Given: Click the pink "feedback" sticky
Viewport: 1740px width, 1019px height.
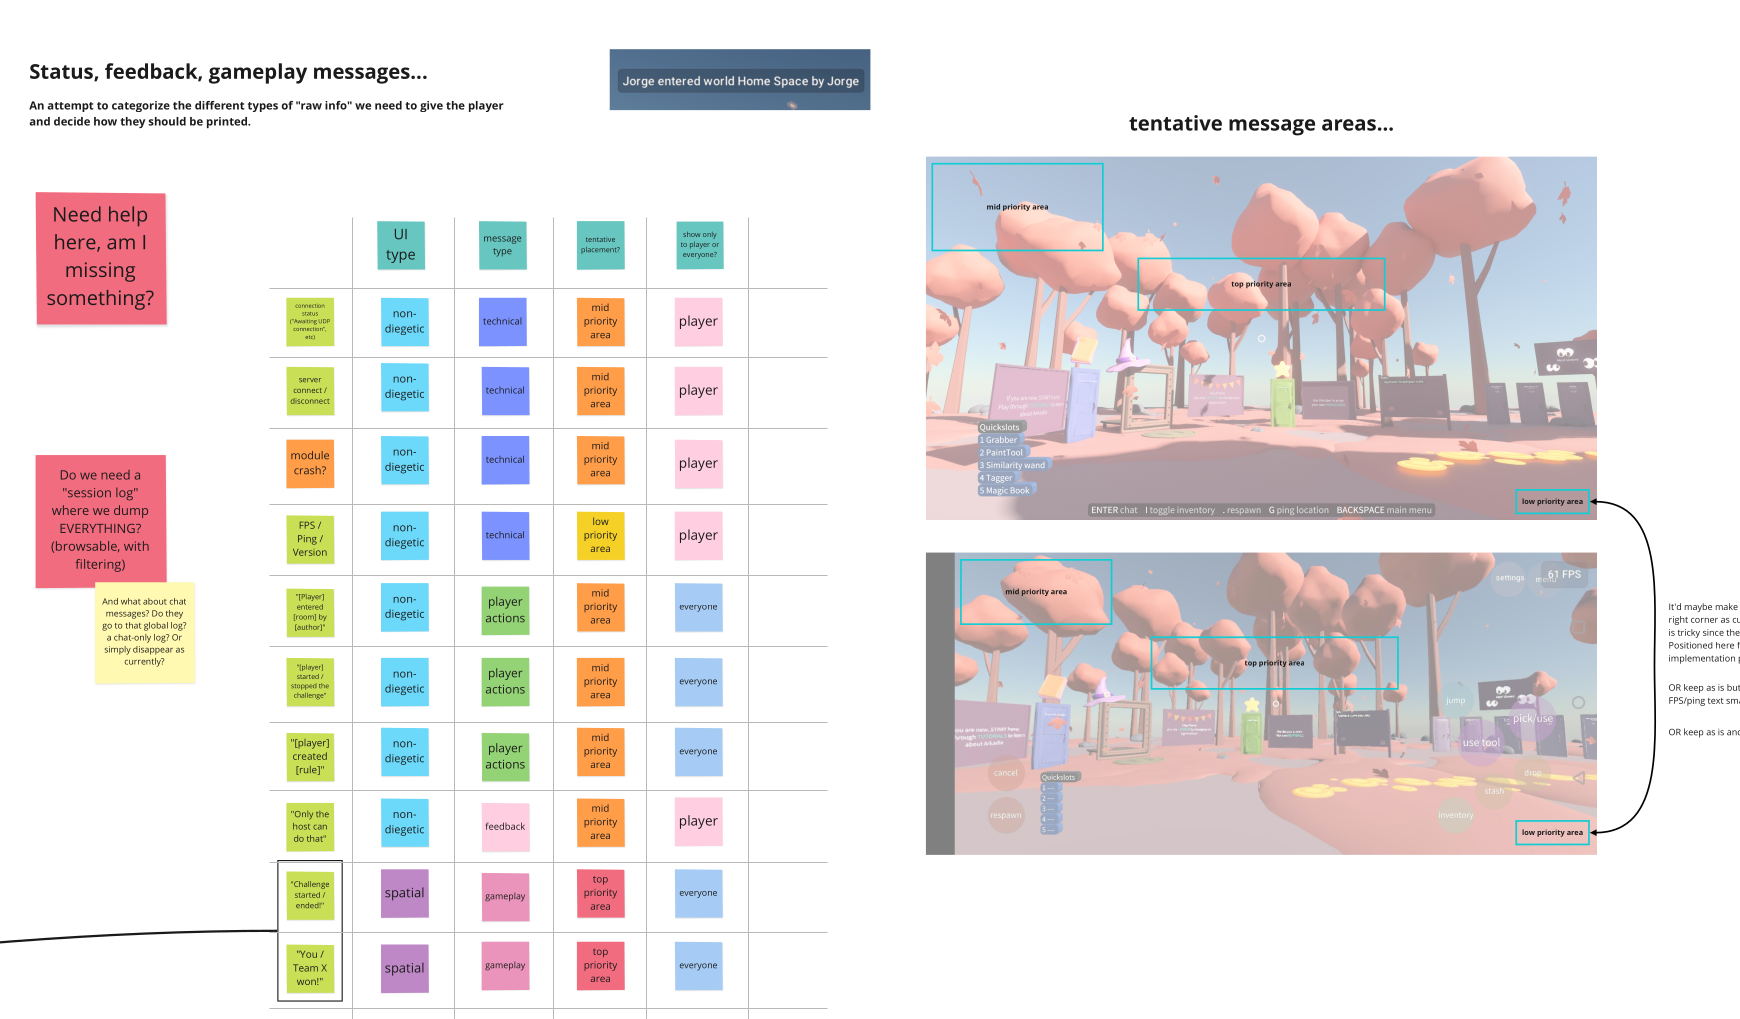Looking at the screenshot, I should tap(505, 827).
